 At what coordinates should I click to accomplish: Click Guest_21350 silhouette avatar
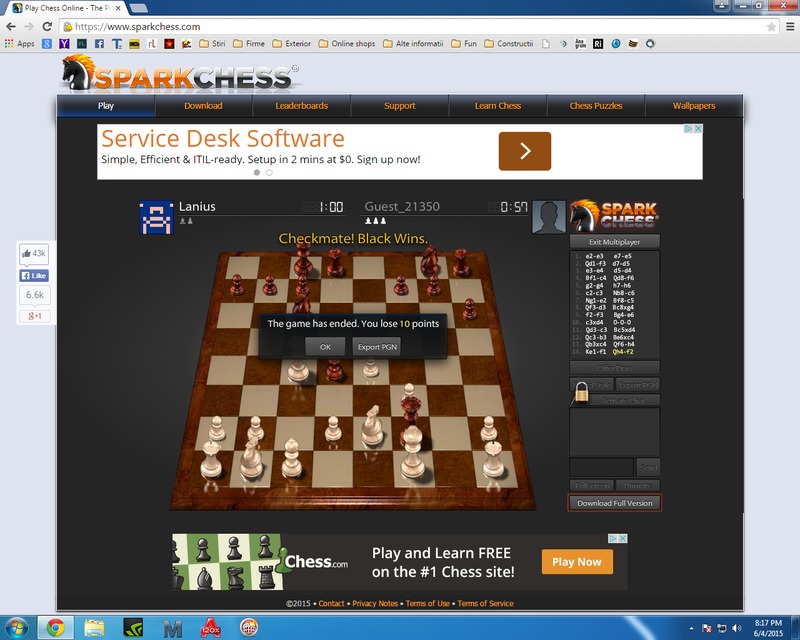549,217
